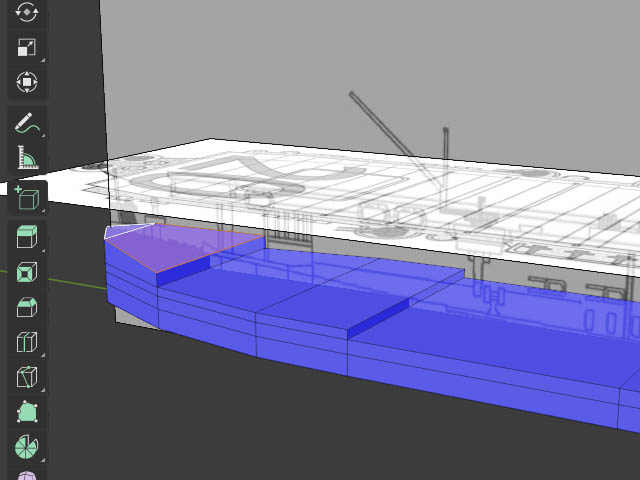The height and width of the screenshot is (480, 640).
Task: Select the Knife tool
Action: click(27, 377)
